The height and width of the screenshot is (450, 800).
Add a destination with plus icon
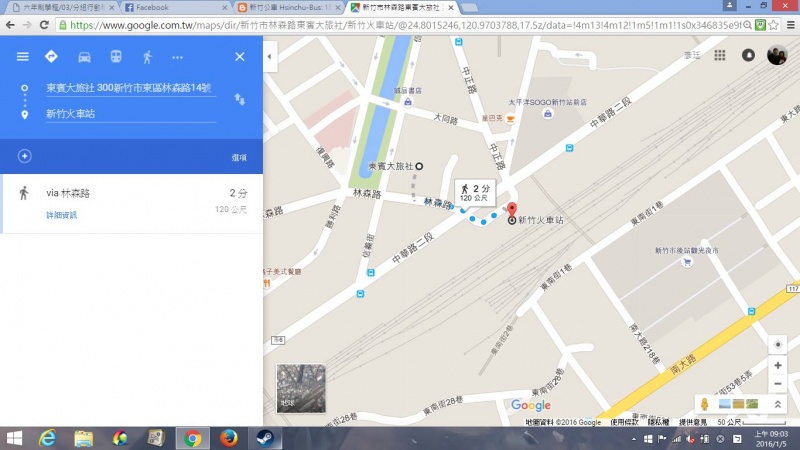tap(25, 156)
